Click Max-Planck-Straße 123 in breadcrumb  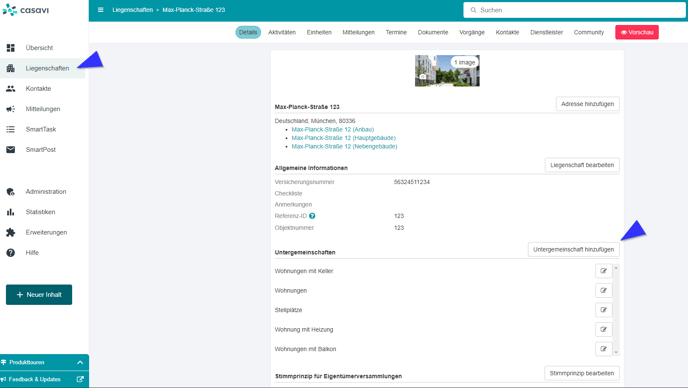click(x=194, y=10)
